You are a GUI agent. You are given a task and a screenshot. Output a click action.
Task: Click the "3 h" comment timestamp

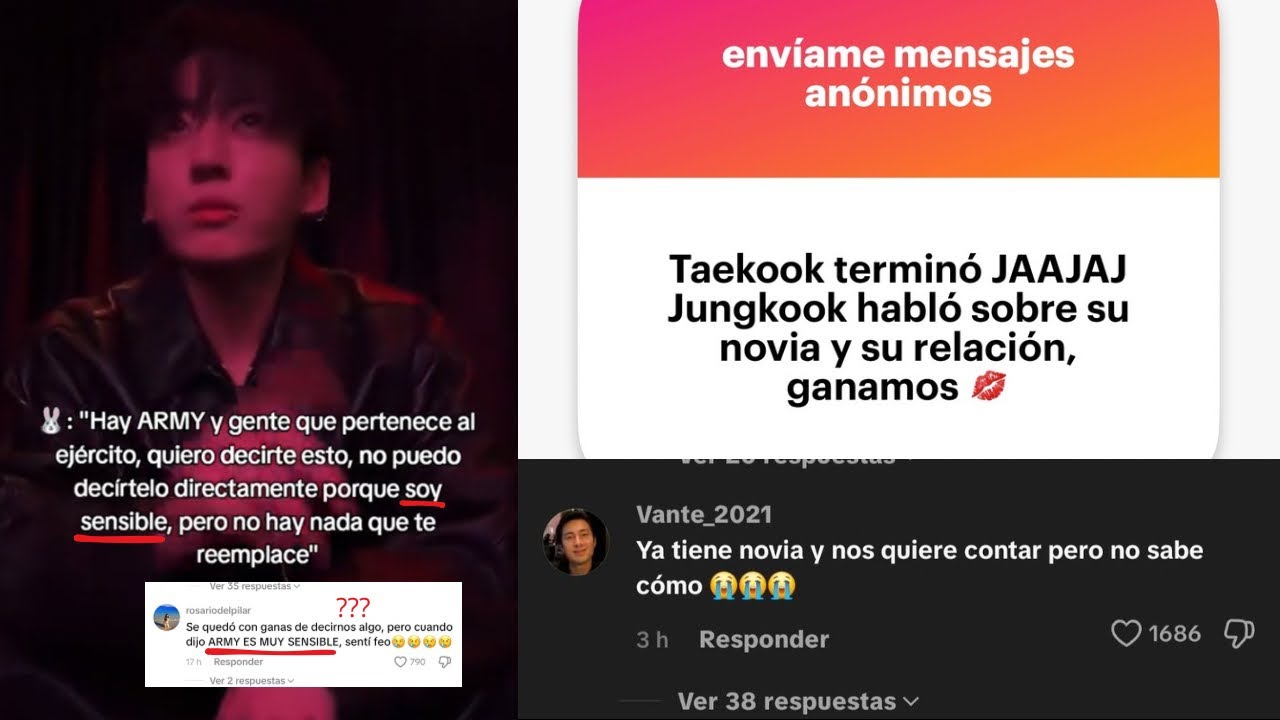[652, 640]
